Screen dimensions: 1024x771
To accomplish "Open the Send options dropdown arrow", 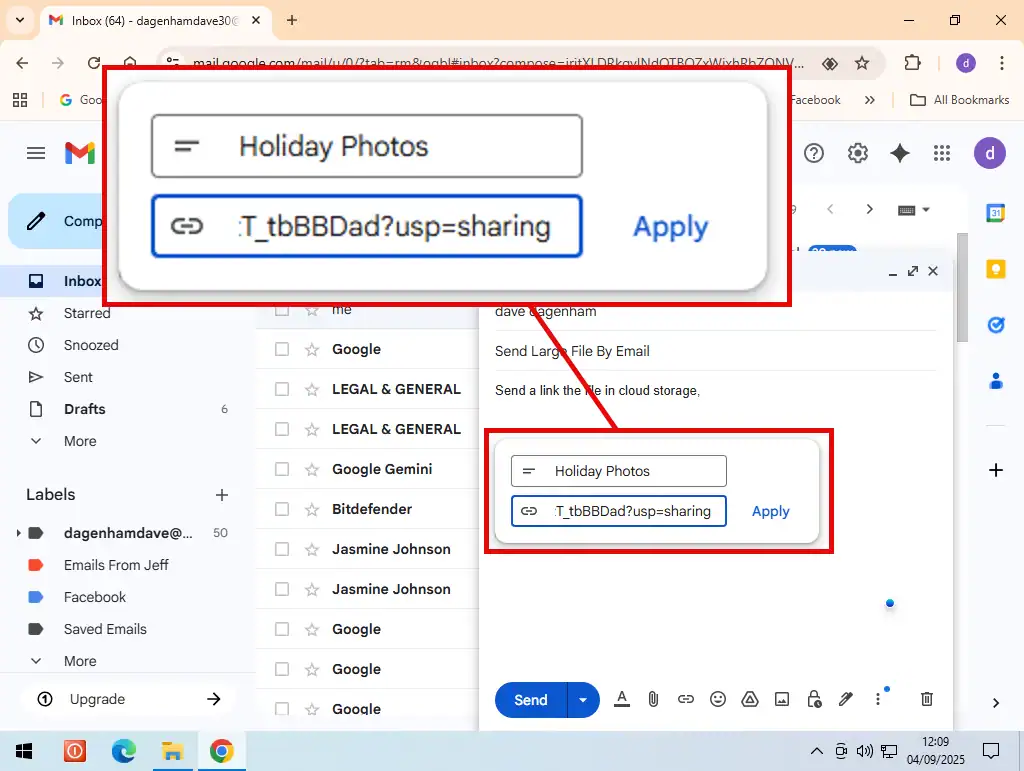I will (x=583, y=700).
